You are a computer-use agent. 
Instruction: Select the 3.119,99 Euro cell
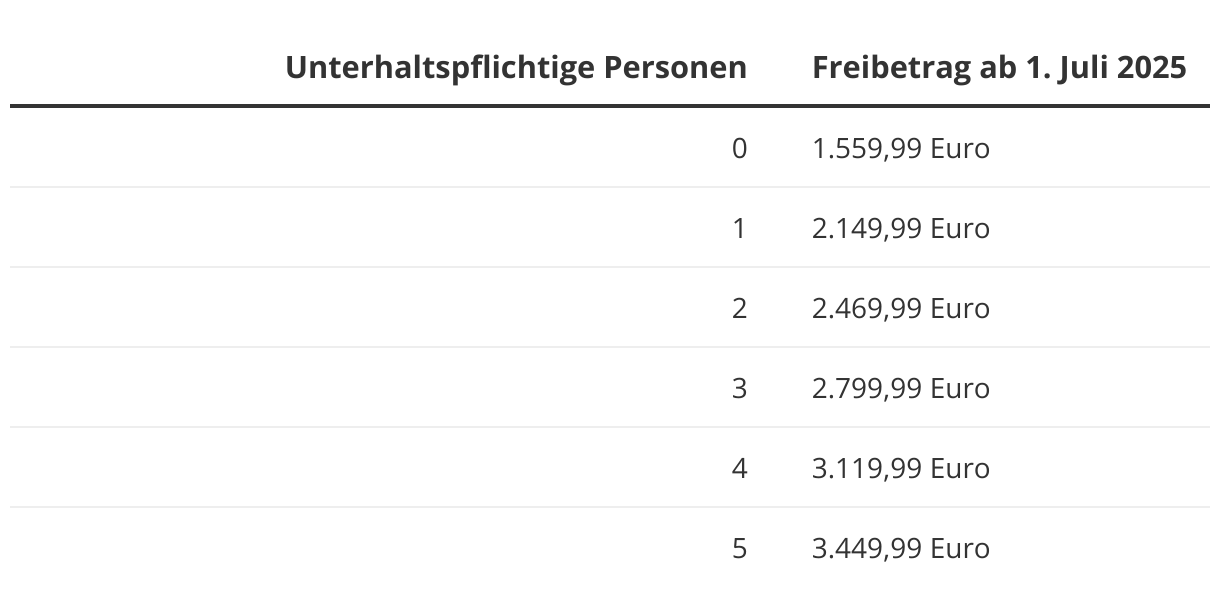901,469
